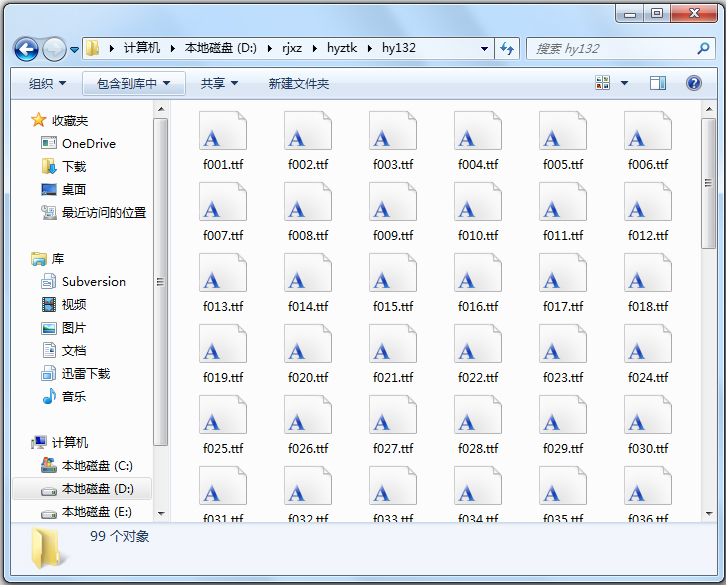
Task: Open OneDrive in the navigation pane
Action: point(88,143)
